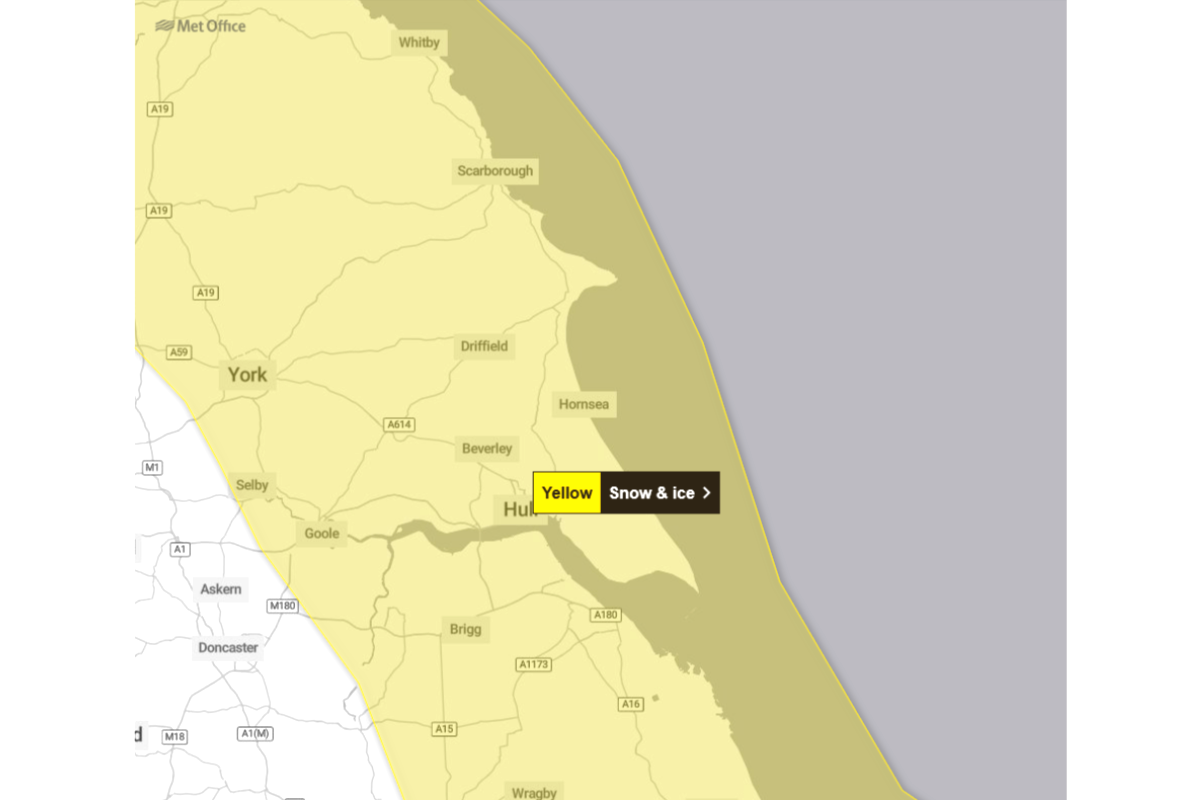Select the A1173 road shield
The width and height of the screenshot is (1200, 800).
pyautogui.click(x=534, y=664)
